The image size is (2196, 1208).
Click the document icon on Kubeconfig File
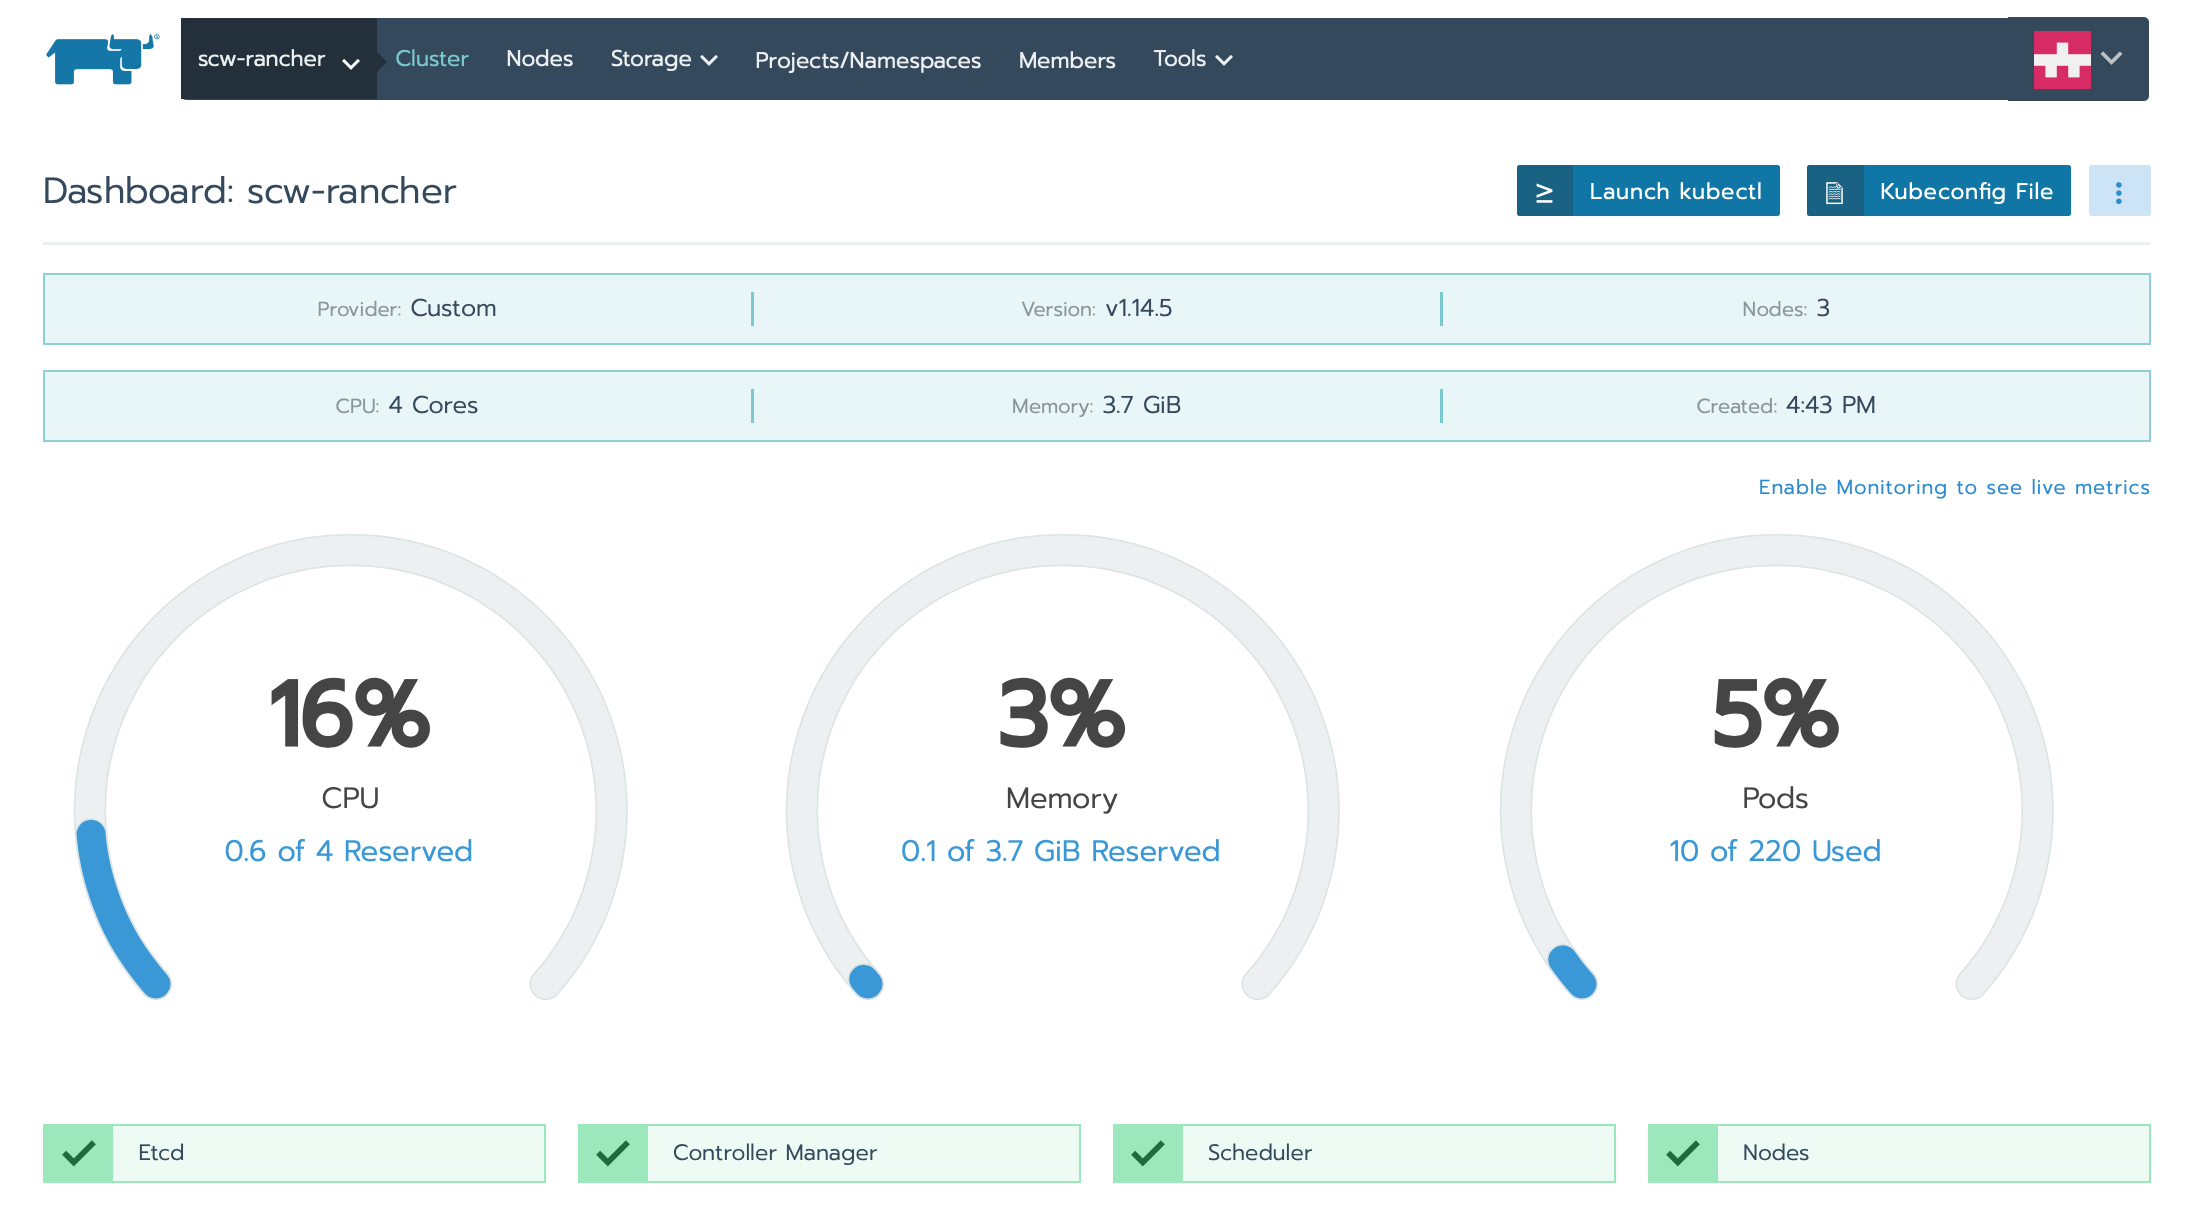(x=1834, y=191)
